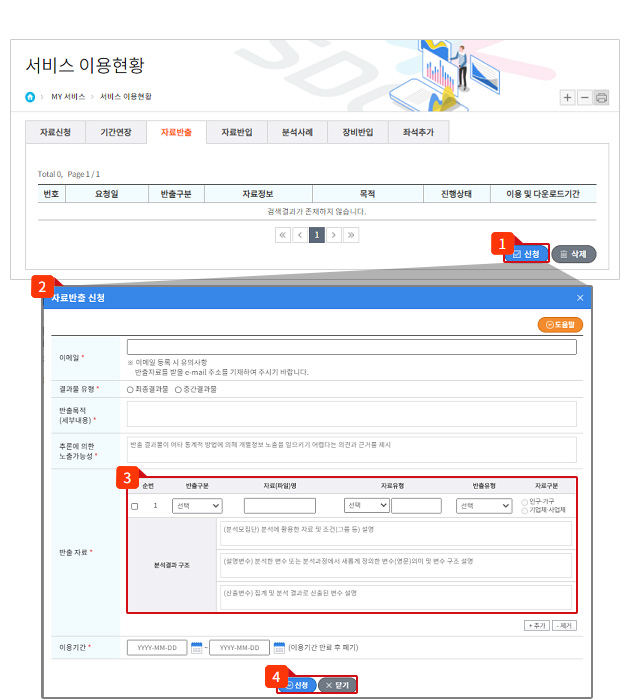
Task: Open the 좌석추가 tab
Action: pos(418,132)
